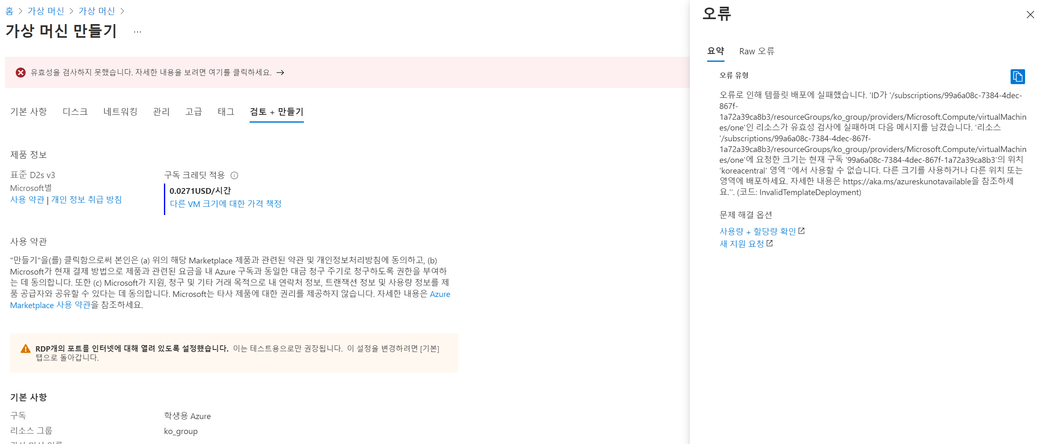Screen dimensions: 1040x444
Task: Click the arrow at the end of the validation error banner
Action: pos(280,73)
